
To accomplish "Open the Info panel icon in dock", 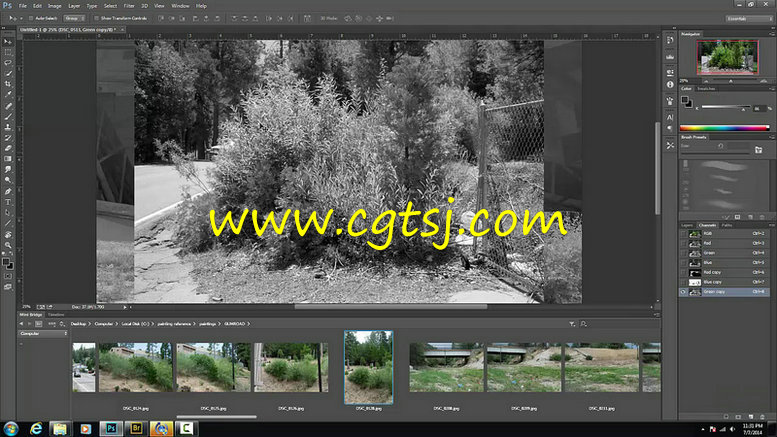I will pyautogui.click(x=670, y=85).
